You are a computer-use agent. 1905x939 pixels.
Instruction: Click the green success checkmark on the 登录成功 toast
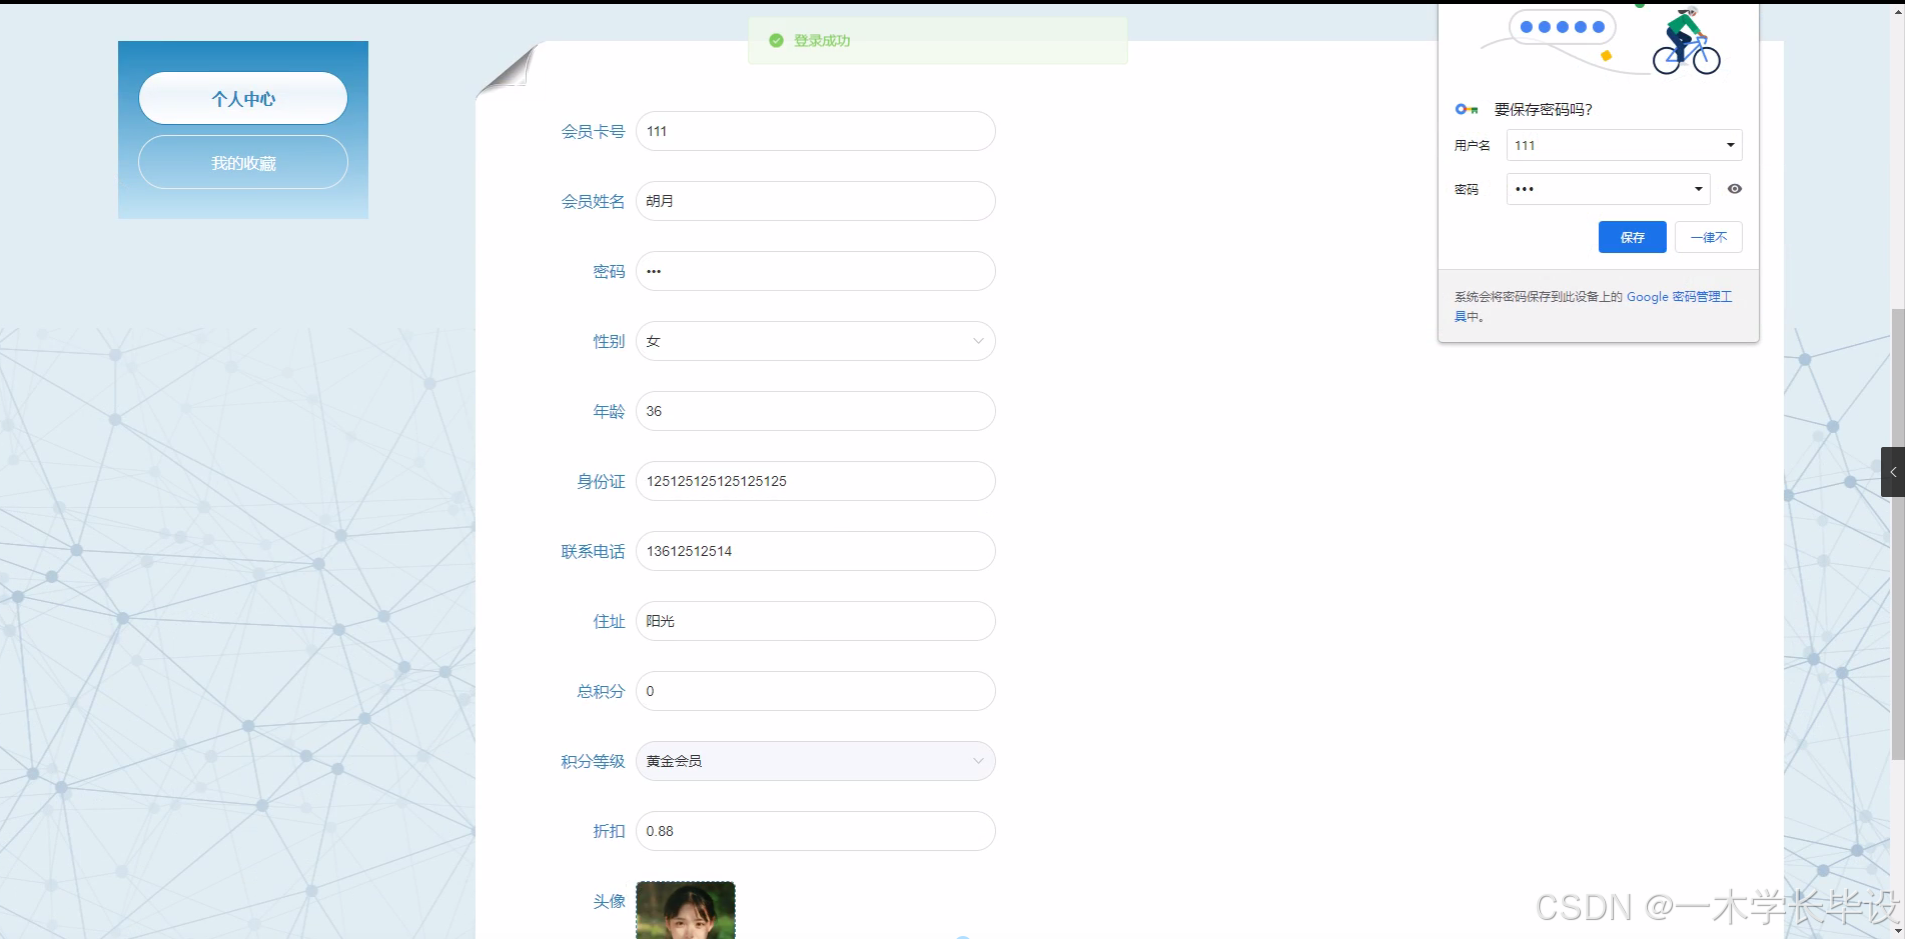[x=777, y=40]
